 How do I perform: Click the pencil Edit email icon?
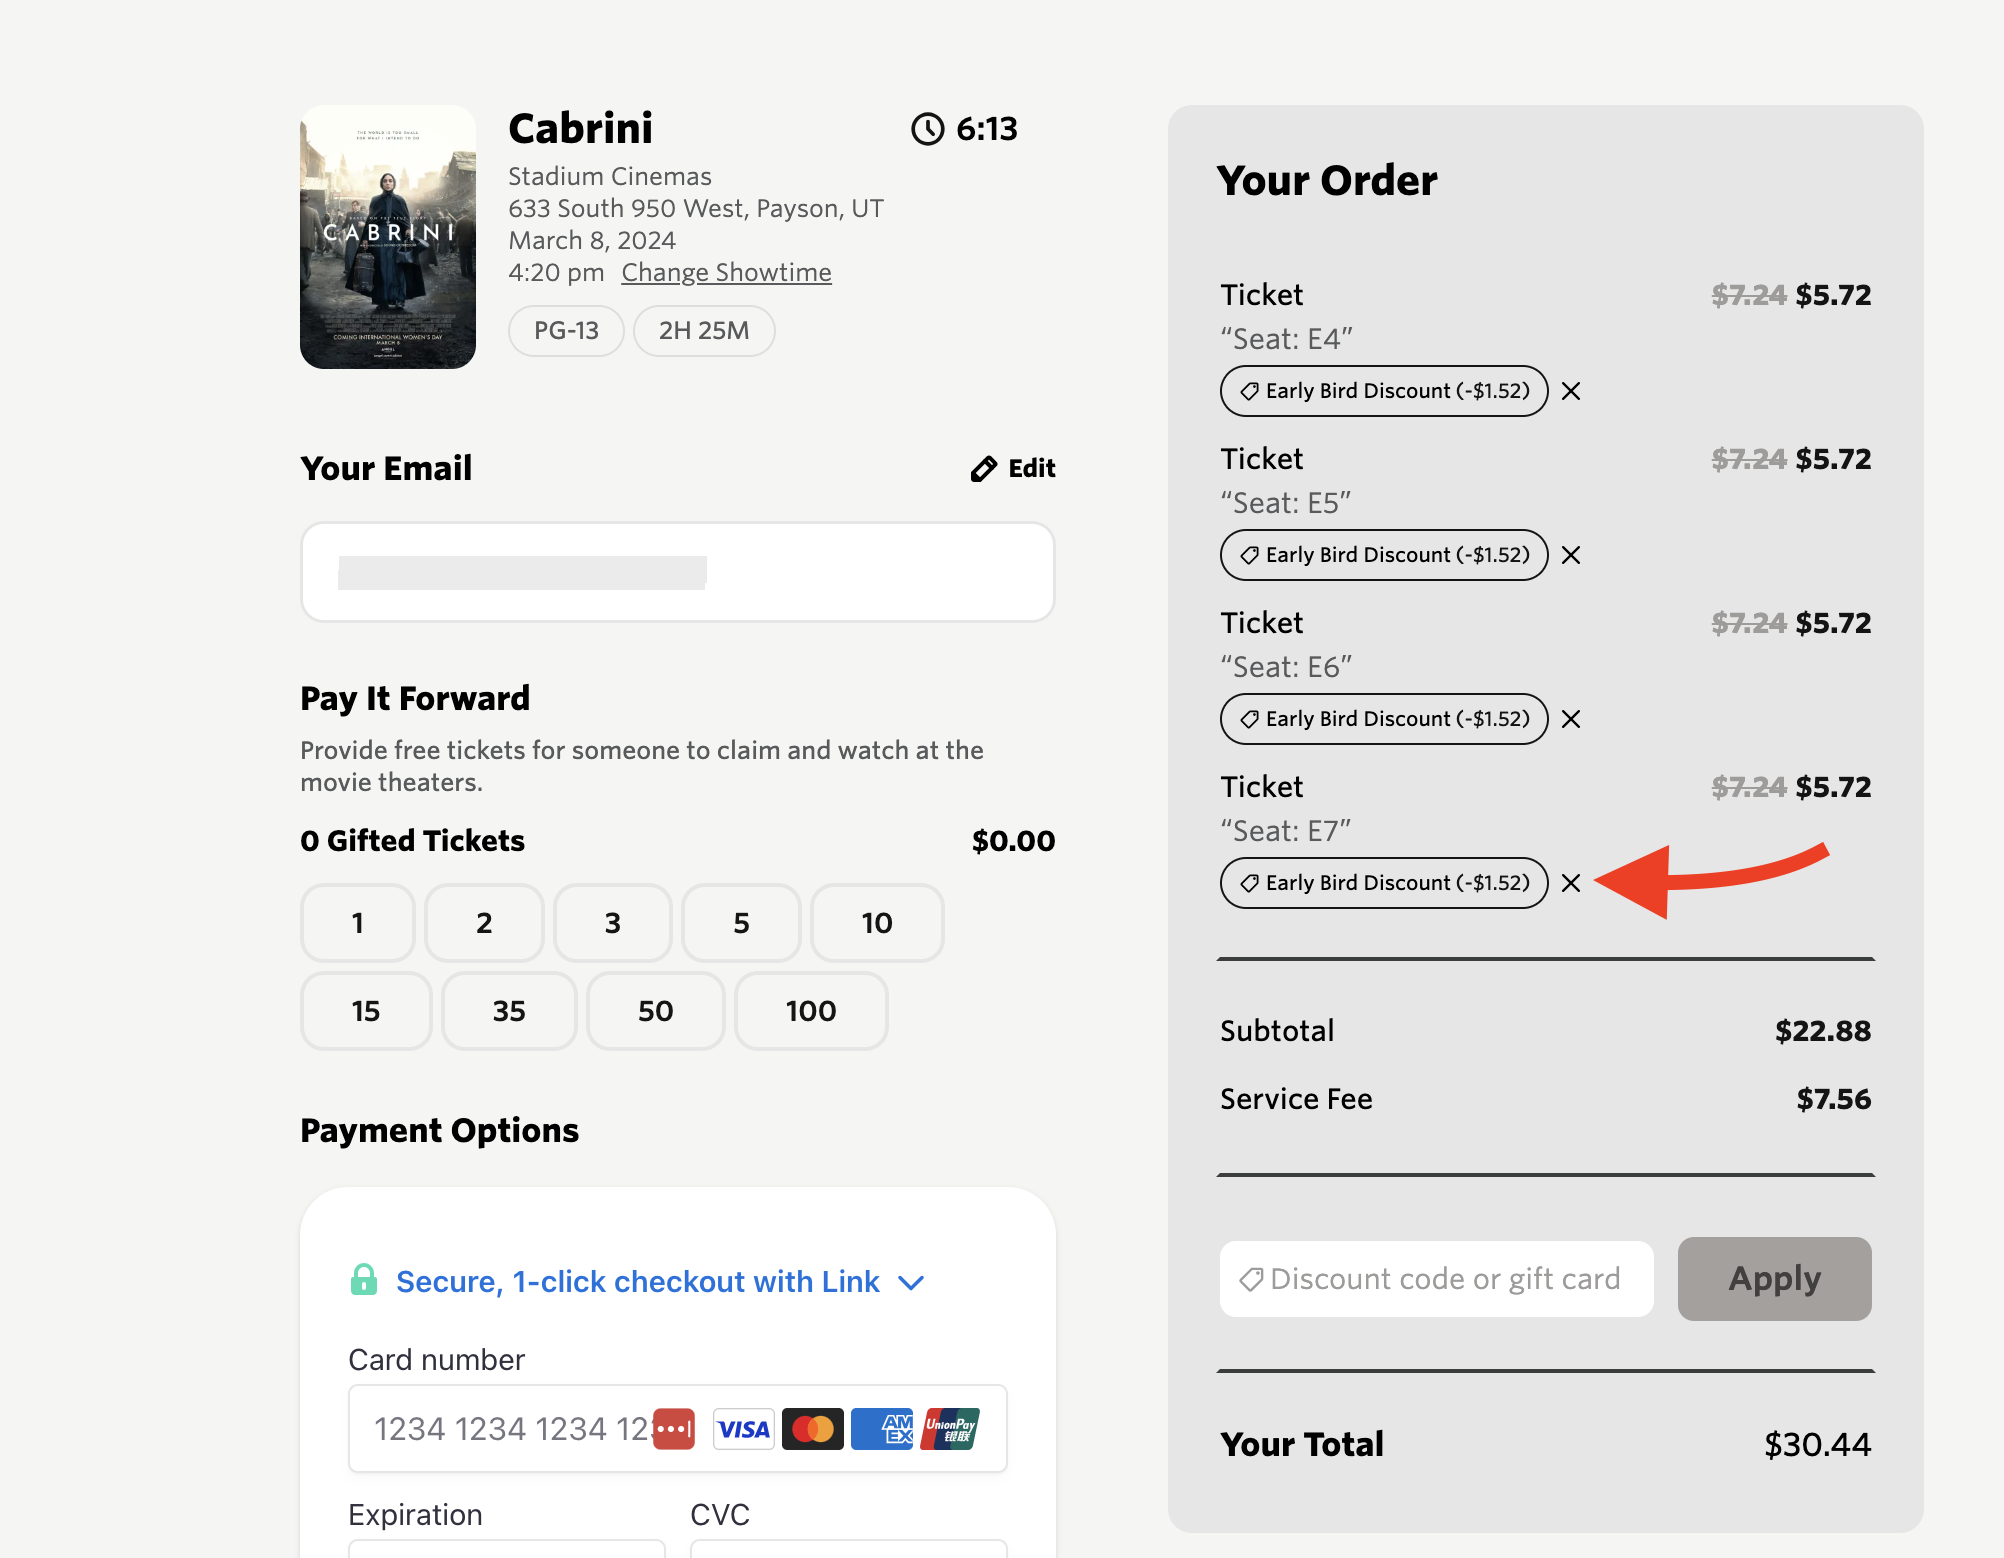[984, 469]
